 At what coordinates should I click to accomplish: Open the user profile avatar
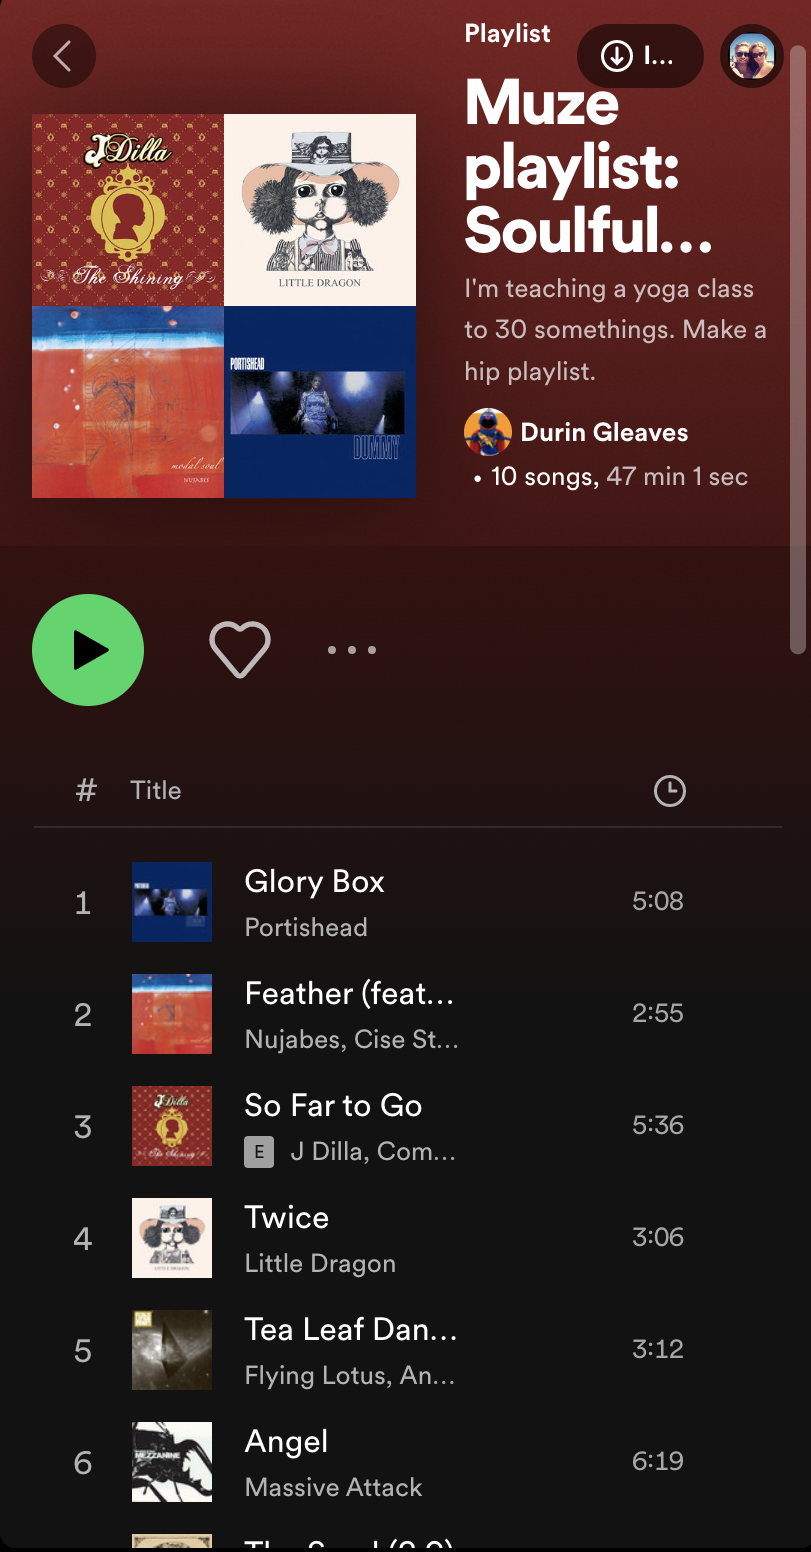pos(752,56)
